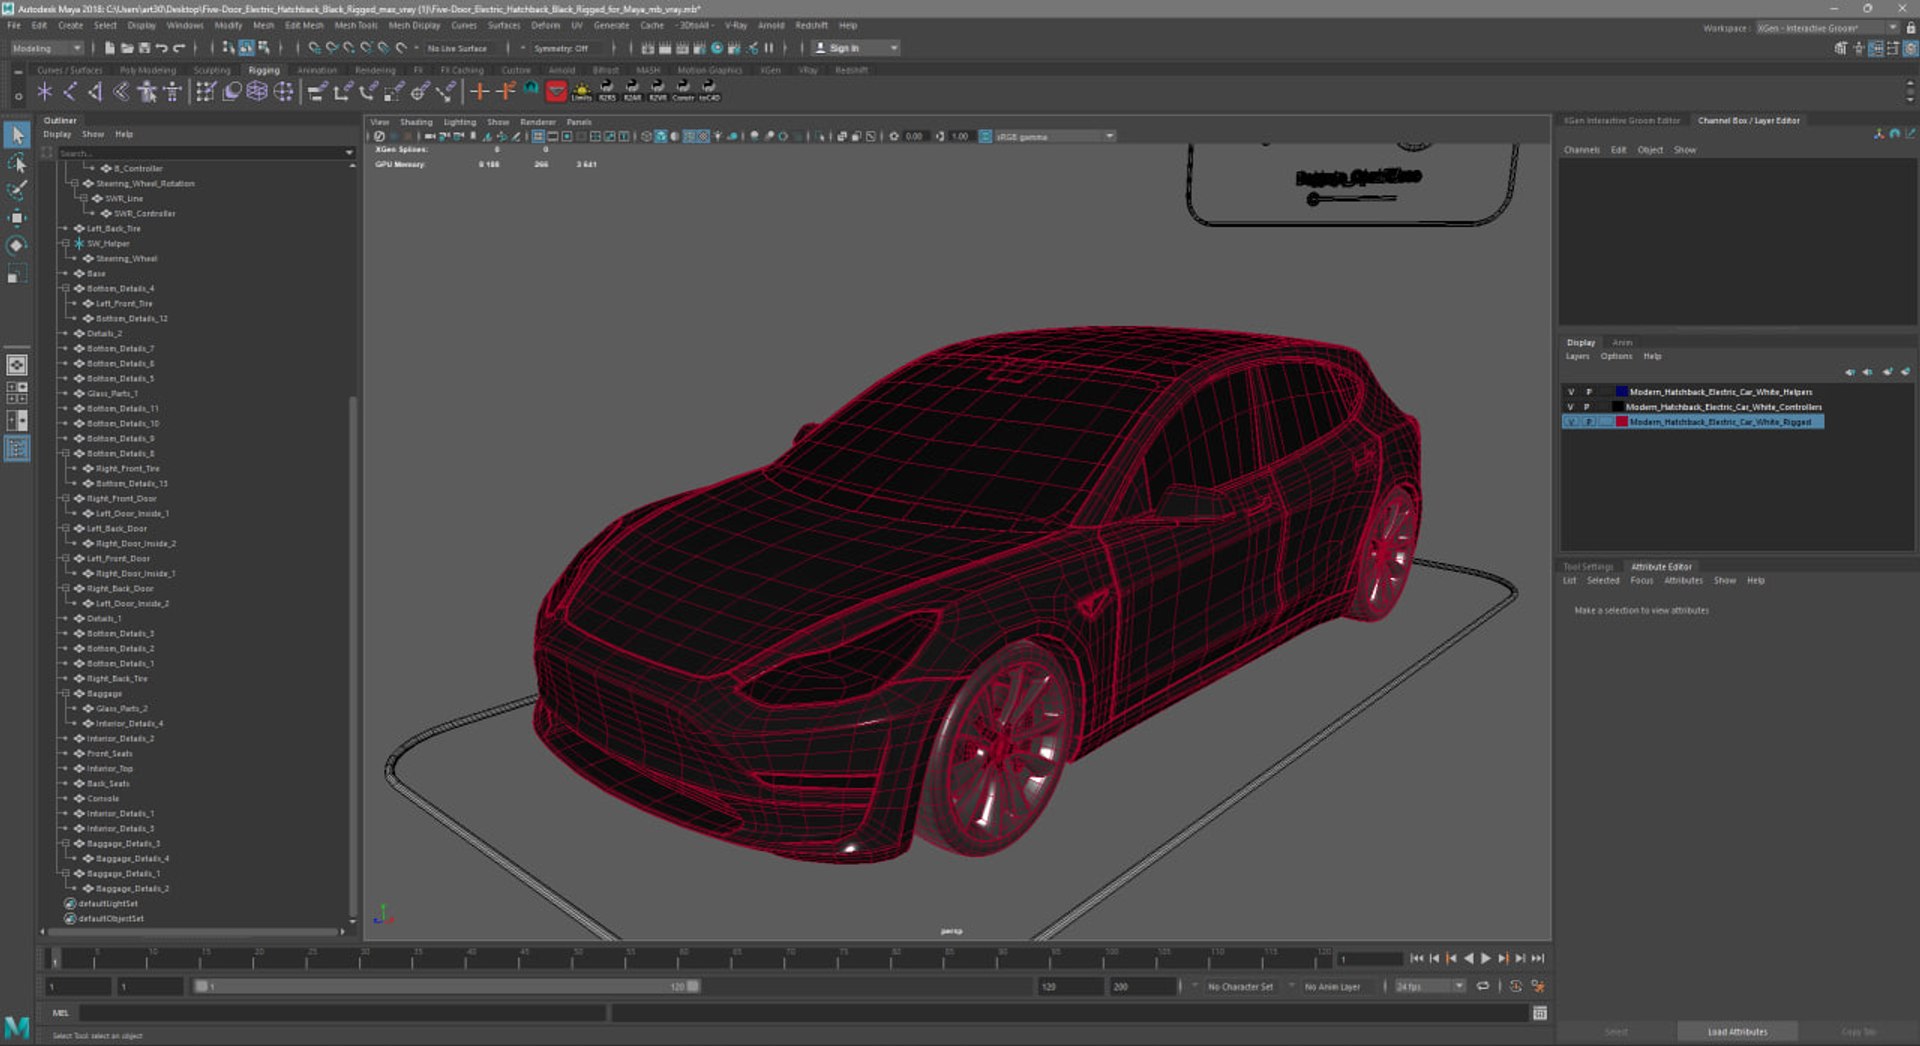Switch to the Animation shelf tab
The height and width of the screenshot is (1046, 1920).
pyautogui.click(x=317, y=70)
